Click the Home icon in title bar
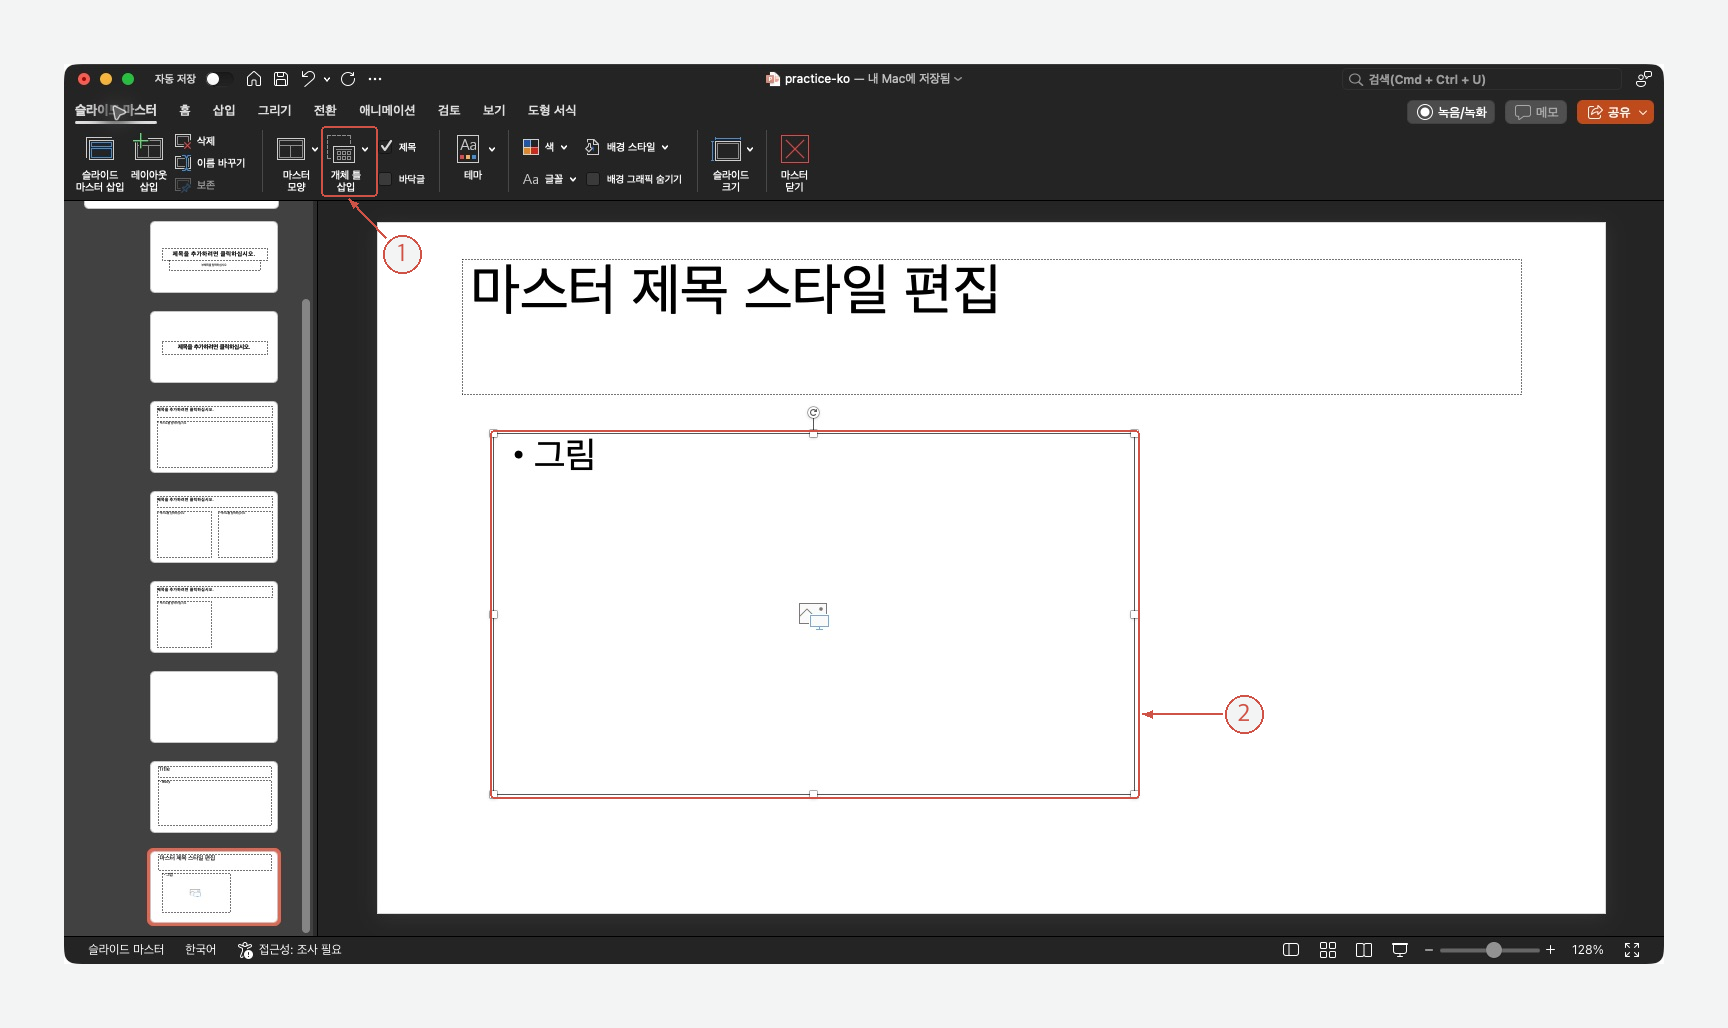Image resolution: width=1728 pixels, height=1028 pixels. pos(254,79)
